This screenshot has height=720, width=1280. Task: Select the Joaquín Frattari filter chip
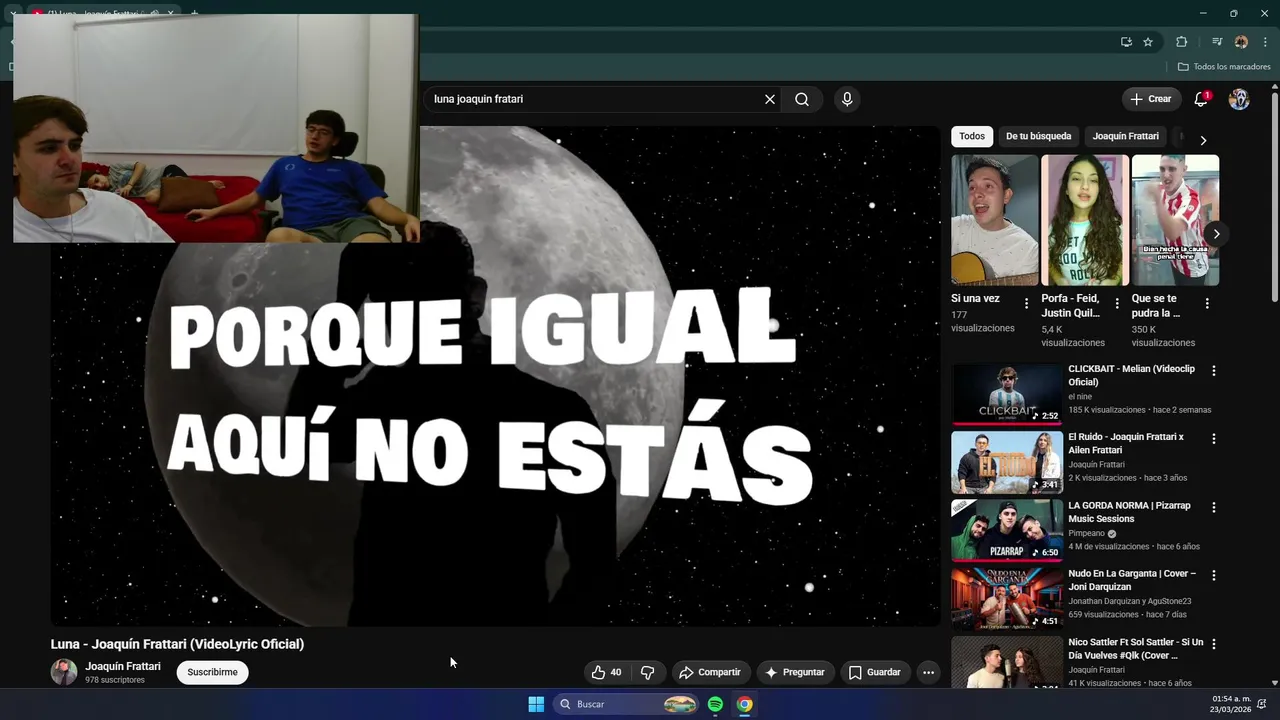1125,136
